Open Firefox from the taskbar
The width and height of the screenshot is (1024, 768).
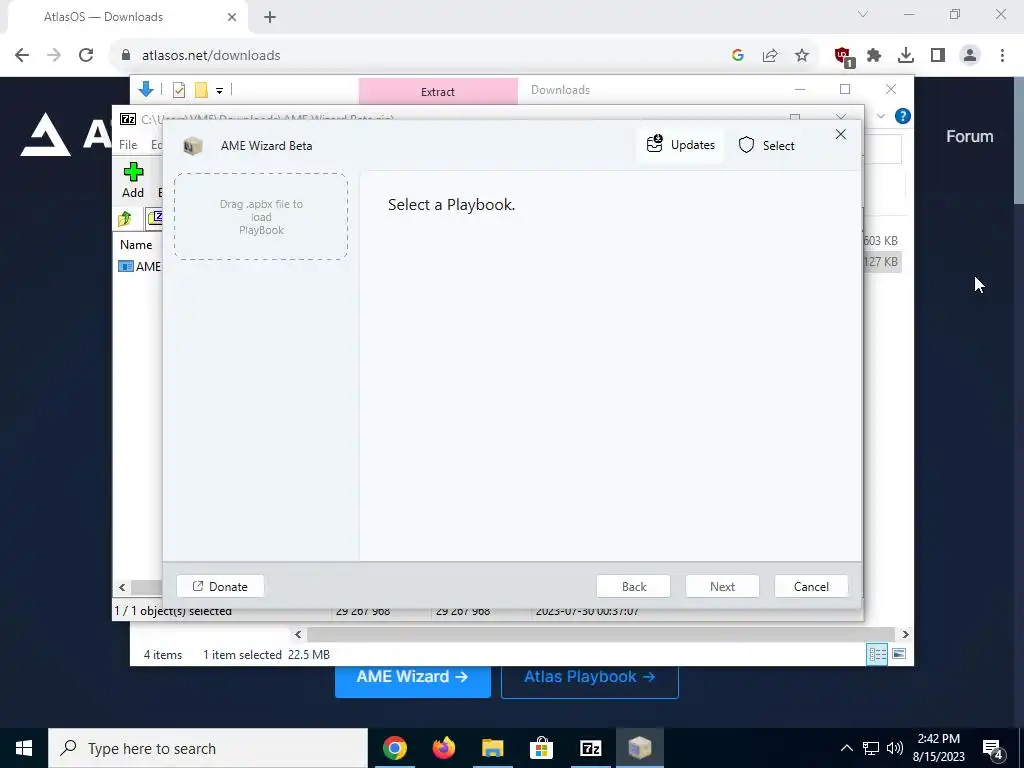(443, 748)
